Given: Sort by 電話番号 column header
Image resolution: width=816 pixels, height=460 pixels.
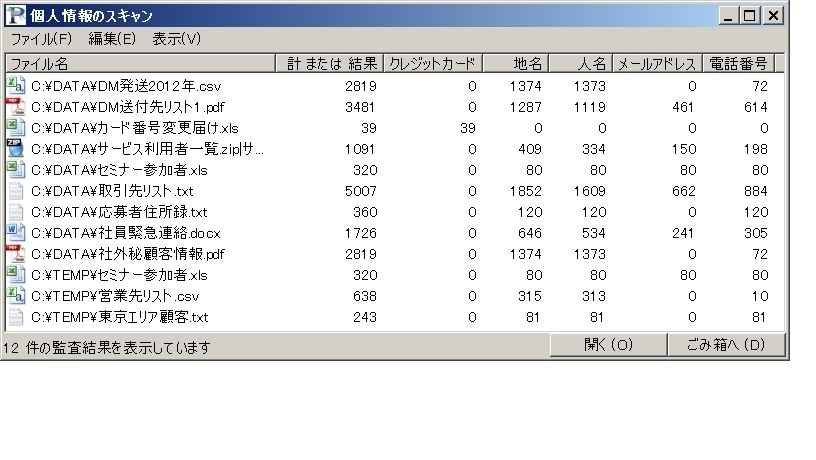Looking at the screenshot, I should point(738,63).
